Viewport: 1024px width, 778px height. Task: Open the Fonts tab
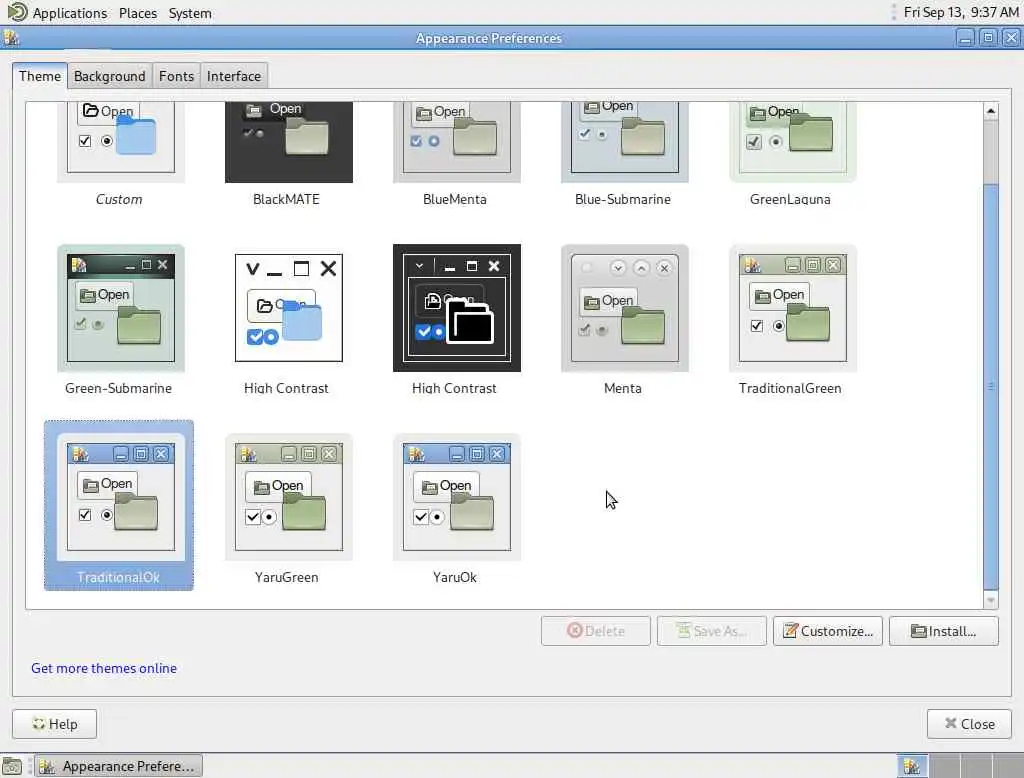(x=176, y=76)
